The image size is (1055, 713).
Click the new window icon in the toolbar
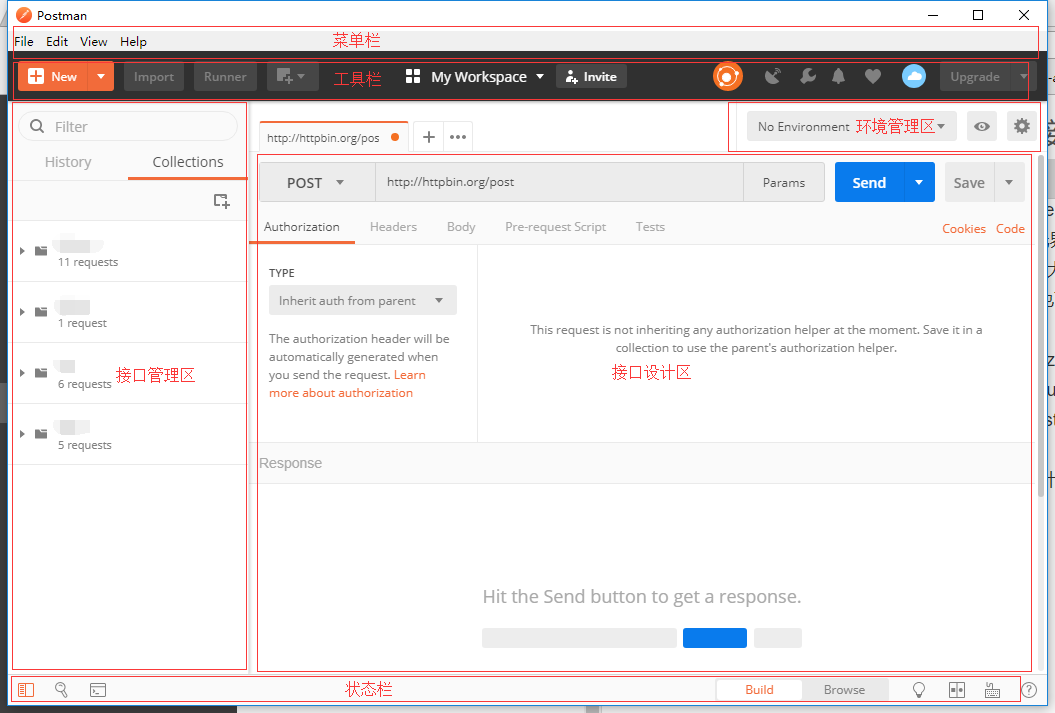pyautogui.click(x=292, y=77)
